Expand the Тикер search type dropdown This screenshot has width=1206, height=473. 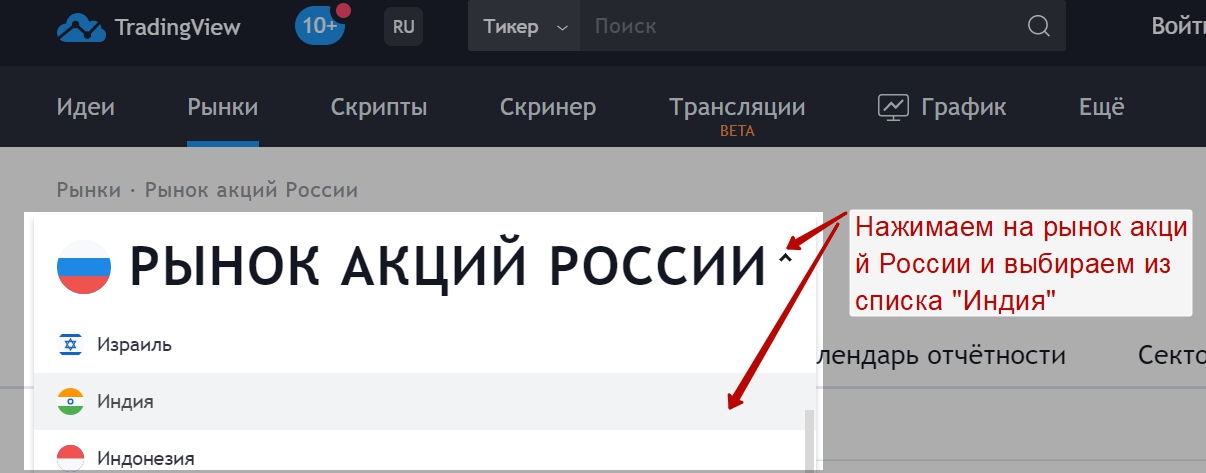[524, 27]
